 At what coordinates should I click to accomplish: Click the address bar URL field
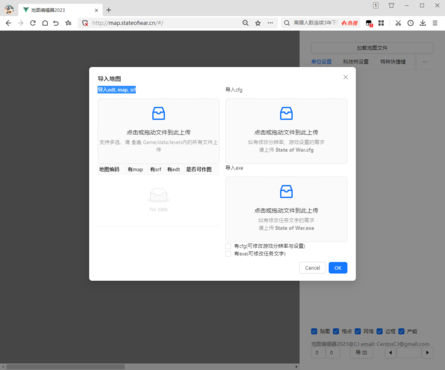[165, 23]
